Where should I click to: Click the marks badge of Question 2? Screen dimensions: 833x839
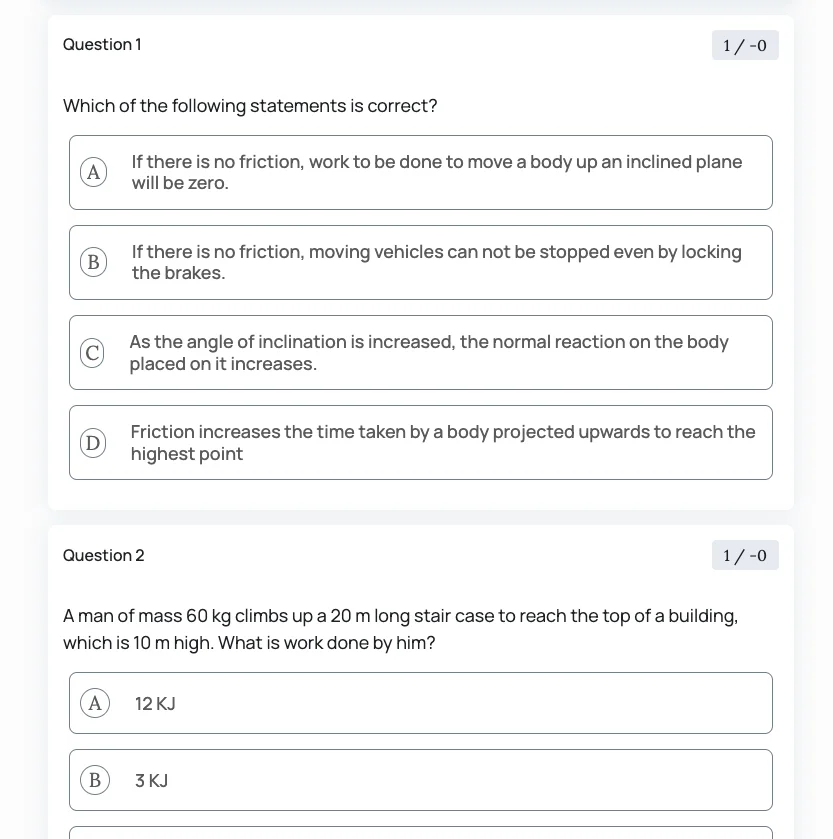[745, 556]
